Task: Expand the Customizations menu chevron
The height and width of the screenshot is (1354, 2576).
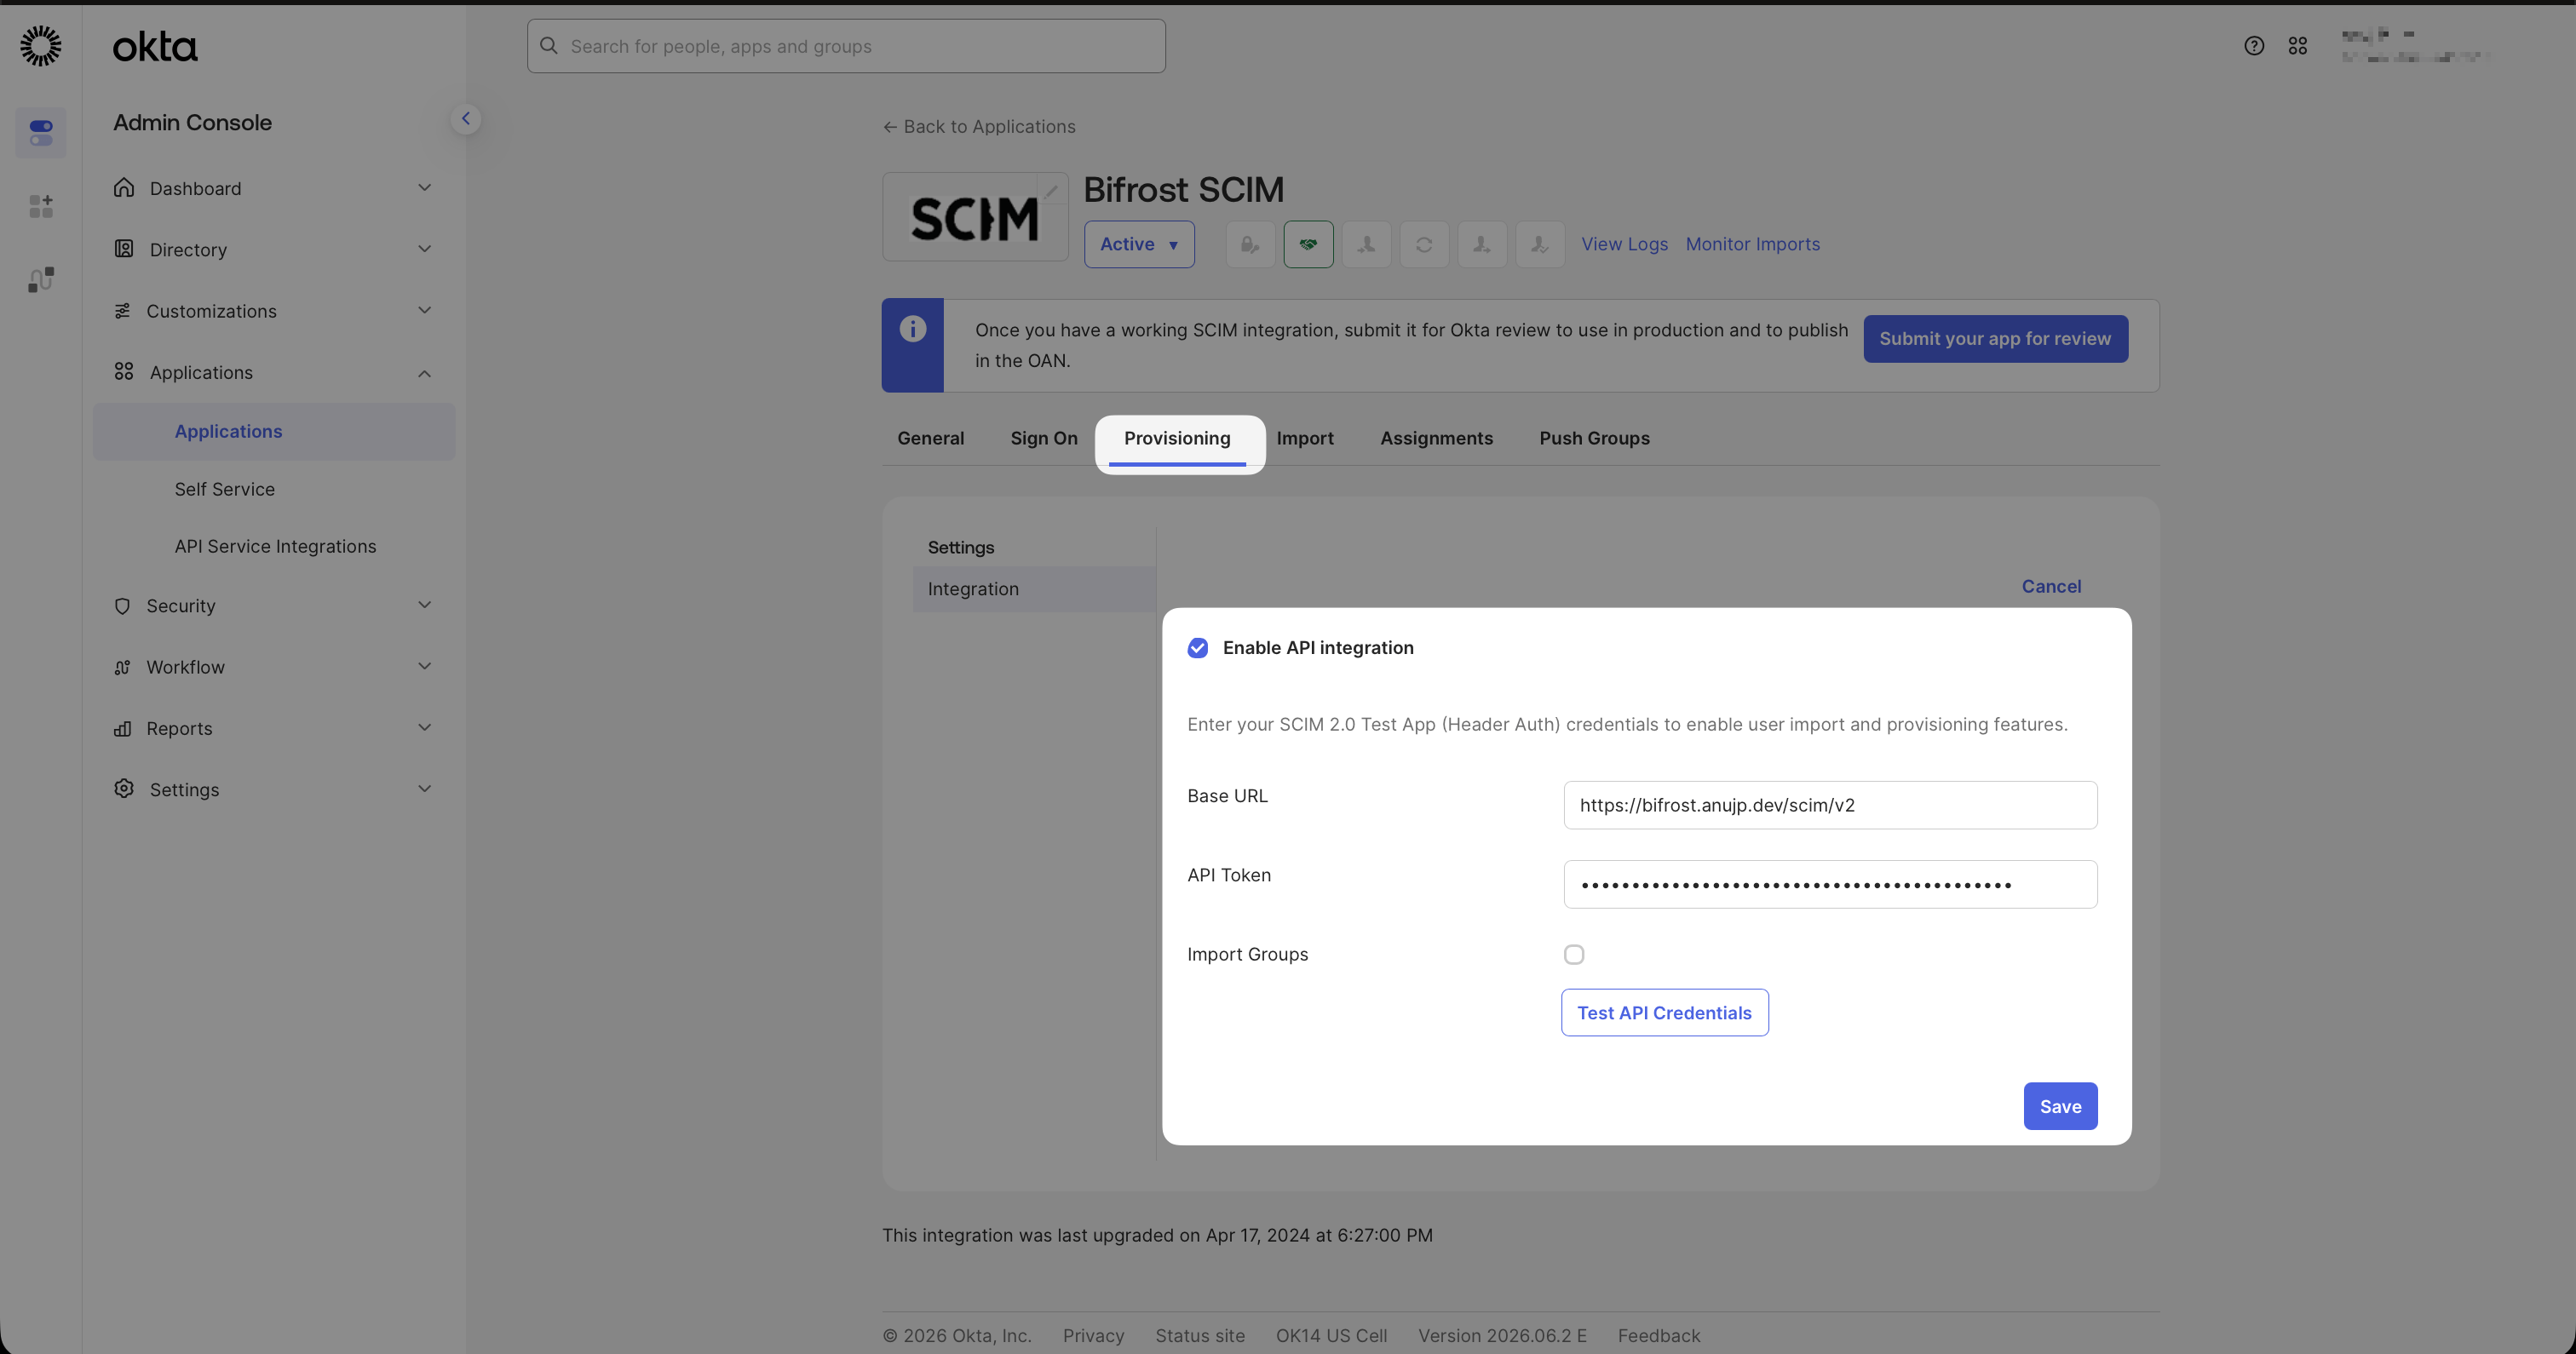Action: (x=425, y=311)
